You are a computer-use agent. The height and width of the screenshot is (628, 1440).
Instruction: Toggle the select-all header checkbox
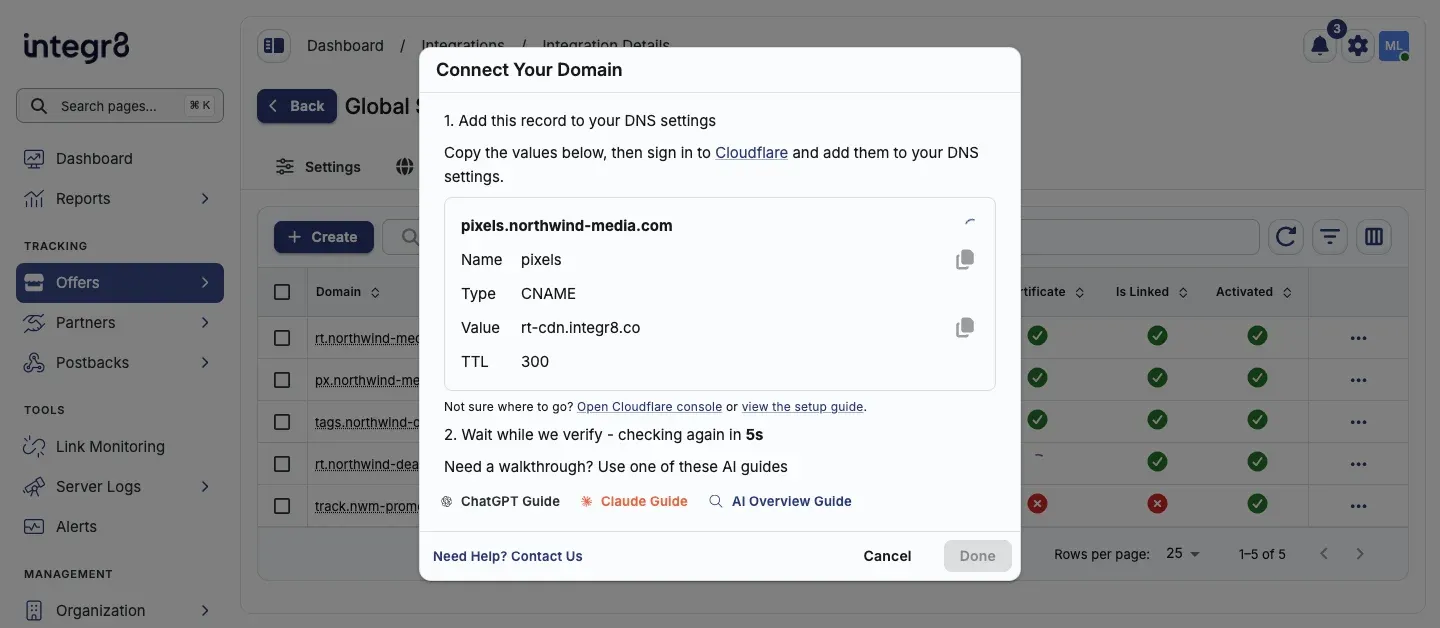[x=282, y=292]
